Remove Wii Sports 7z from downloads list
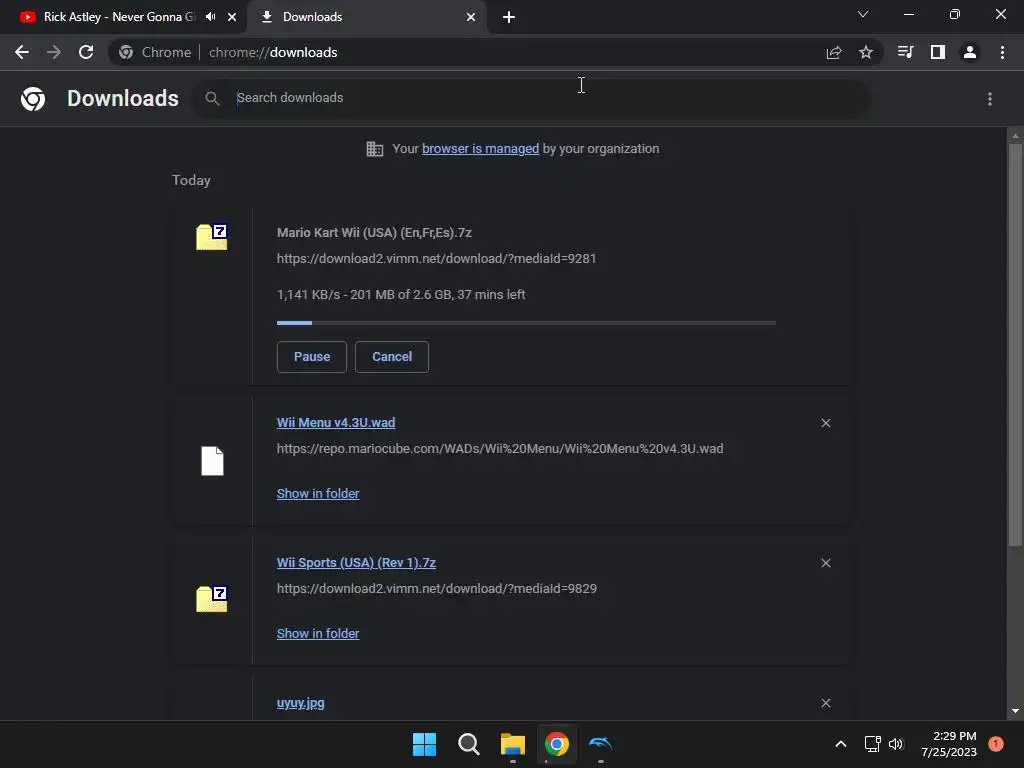The image size is (1024, 768). tap(825, 563)
